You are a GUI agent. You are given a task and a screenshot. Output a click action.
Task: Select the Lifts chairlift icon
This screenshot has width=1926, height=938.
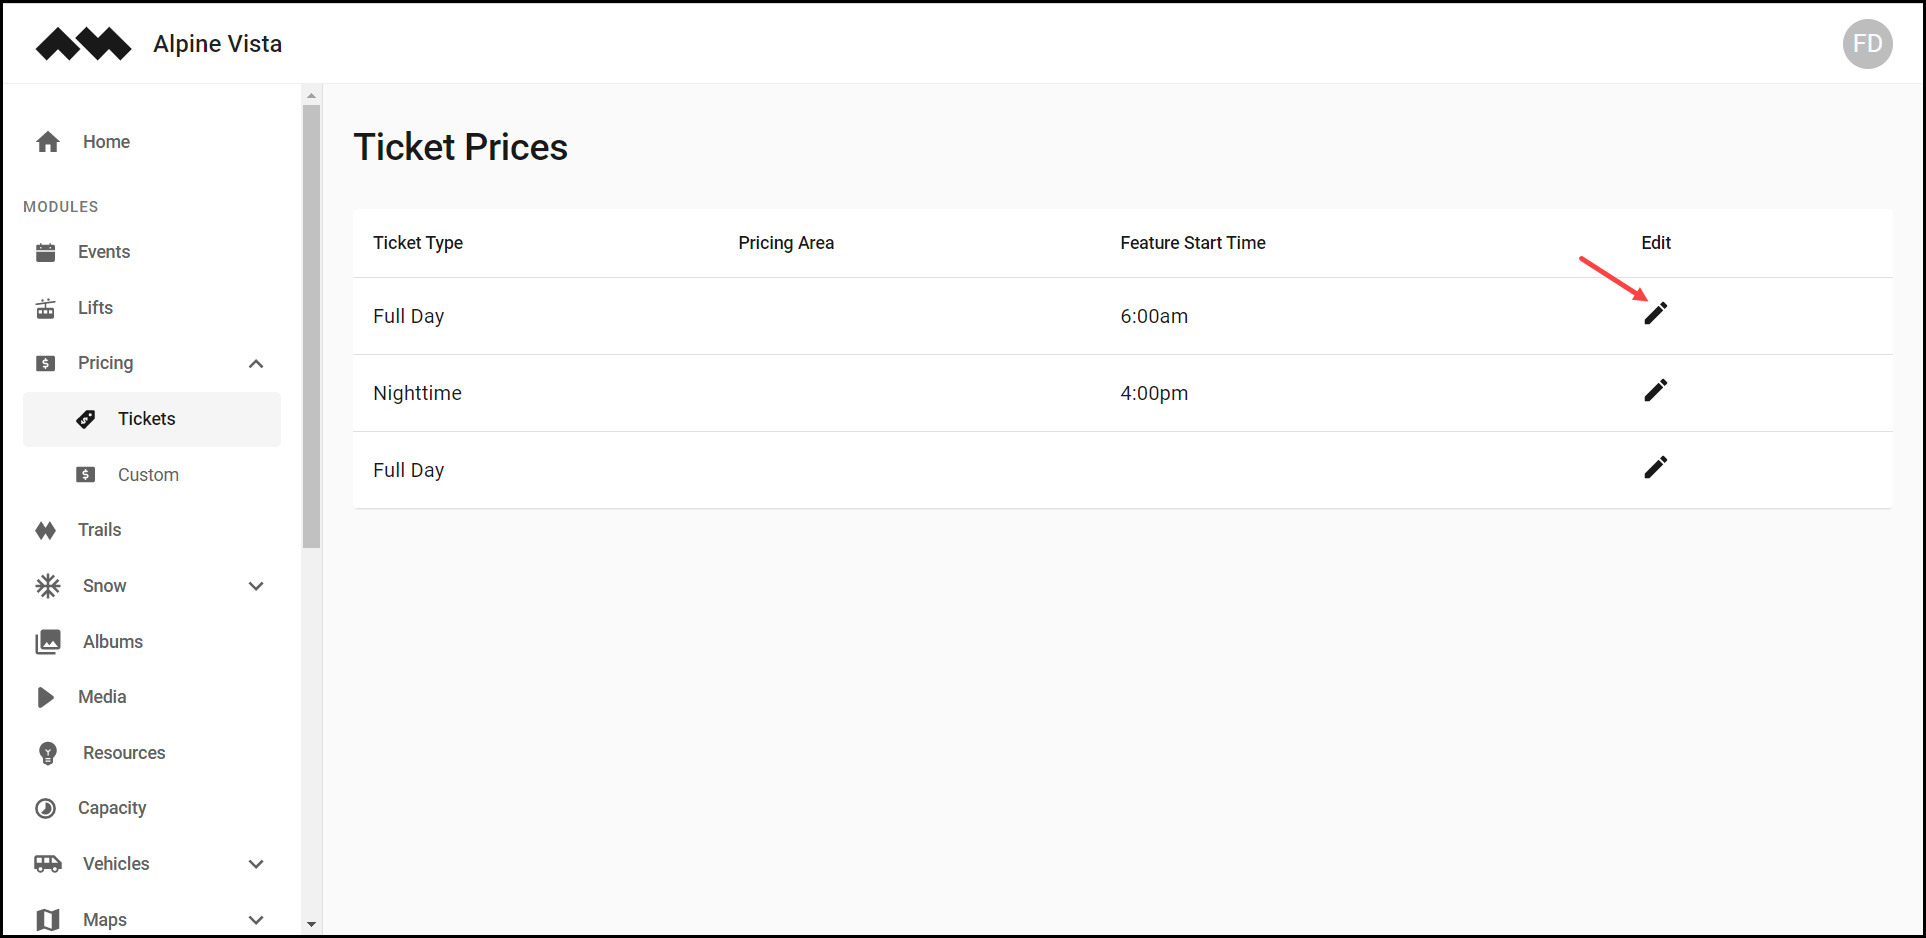(46, 307)
